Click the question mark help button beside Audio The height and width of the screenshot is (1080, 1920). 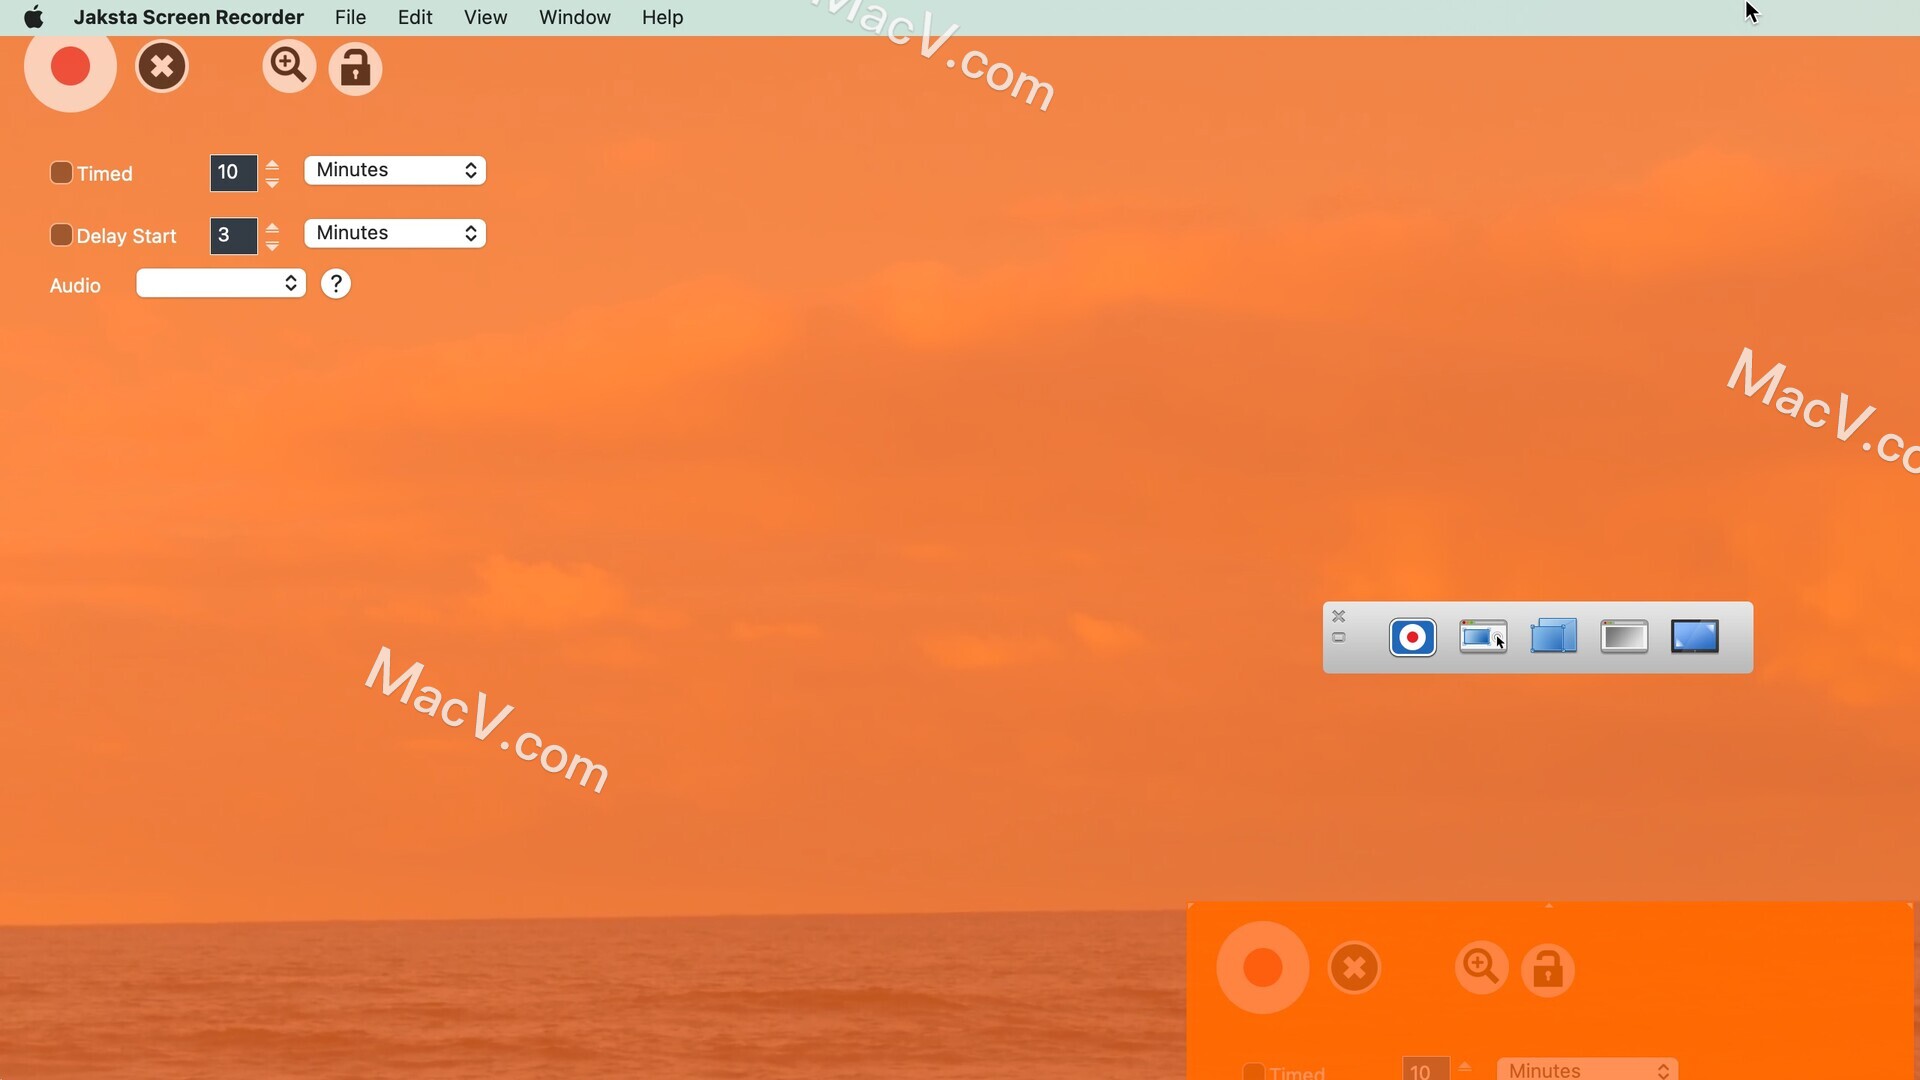pos(336,284)
